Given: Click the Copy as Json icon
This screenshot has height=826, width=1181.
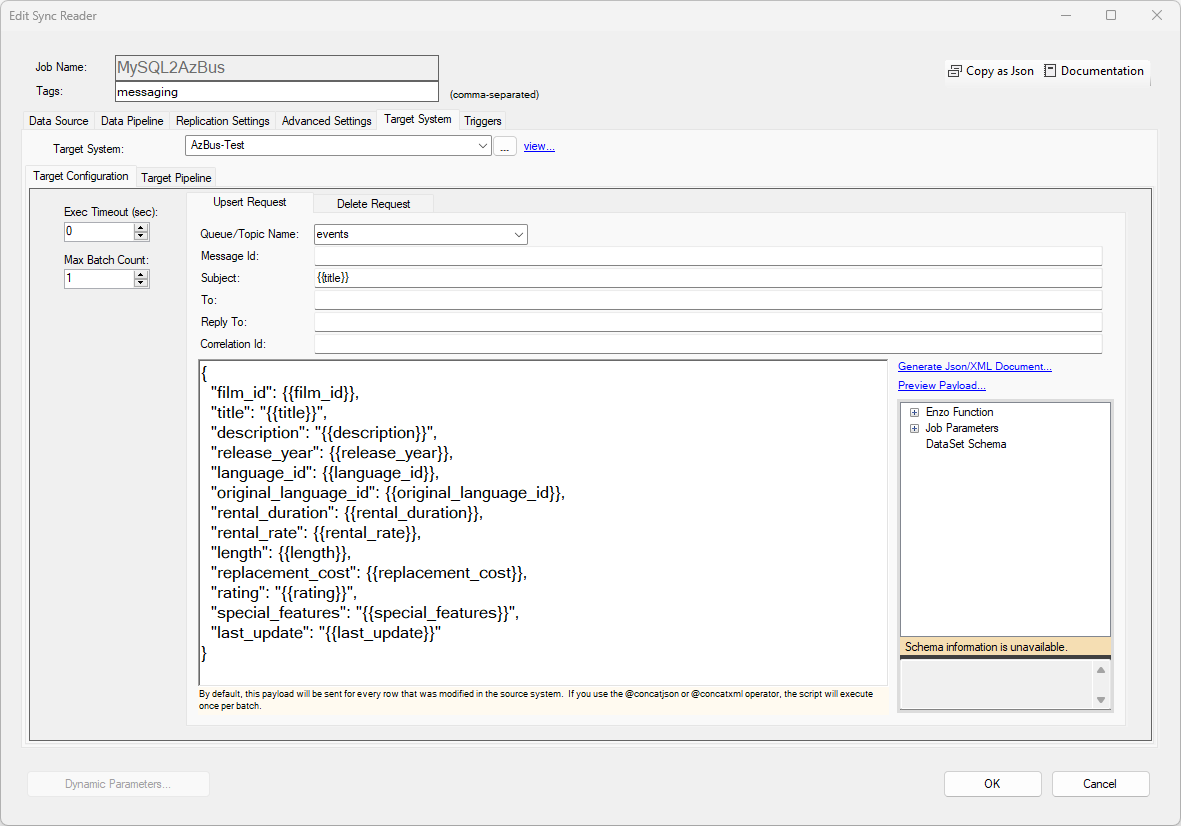Looking at the screenshot, I should [954, 71].
